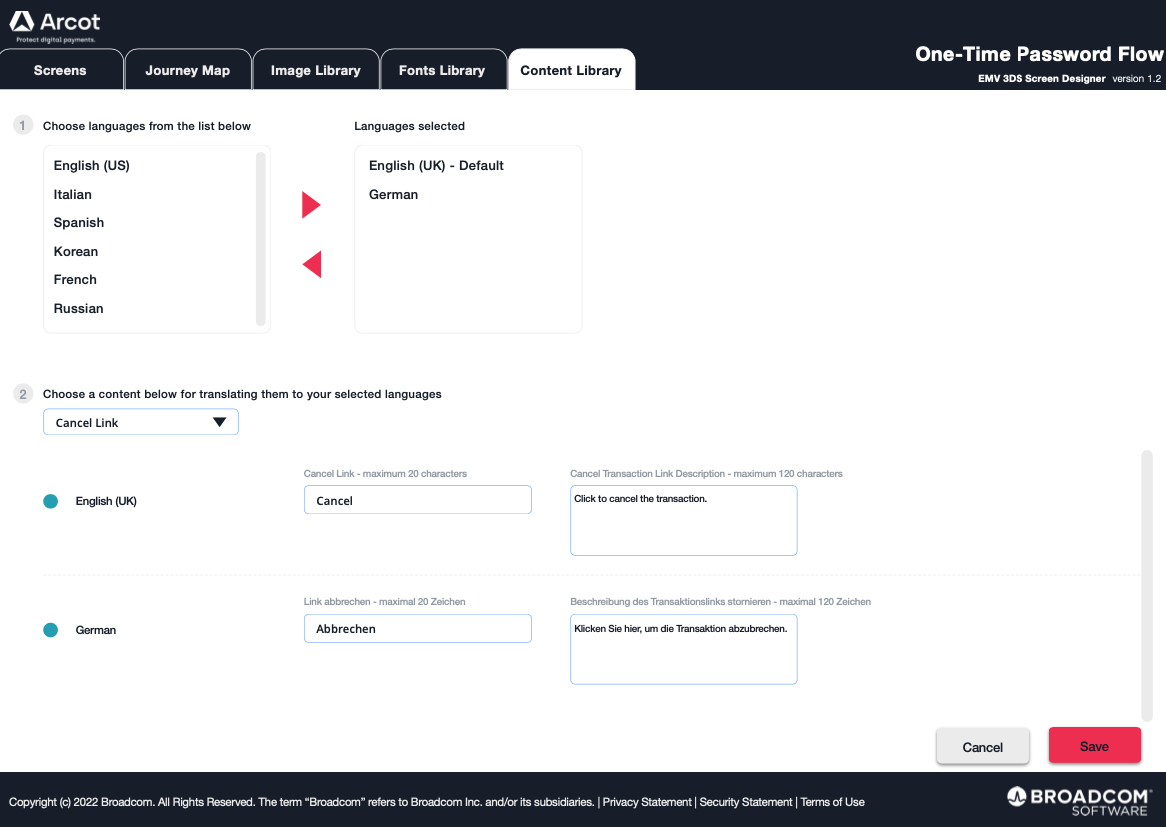Switch to the Screens tab
Viewport: 1166px width, 827px height.
[60, 71]
